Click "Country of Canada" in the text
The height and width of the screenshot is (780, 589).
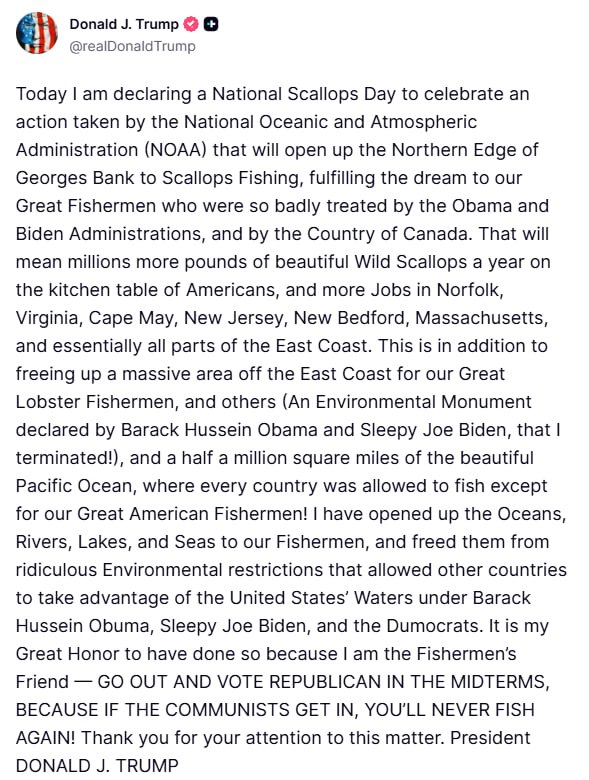point(389,234)
